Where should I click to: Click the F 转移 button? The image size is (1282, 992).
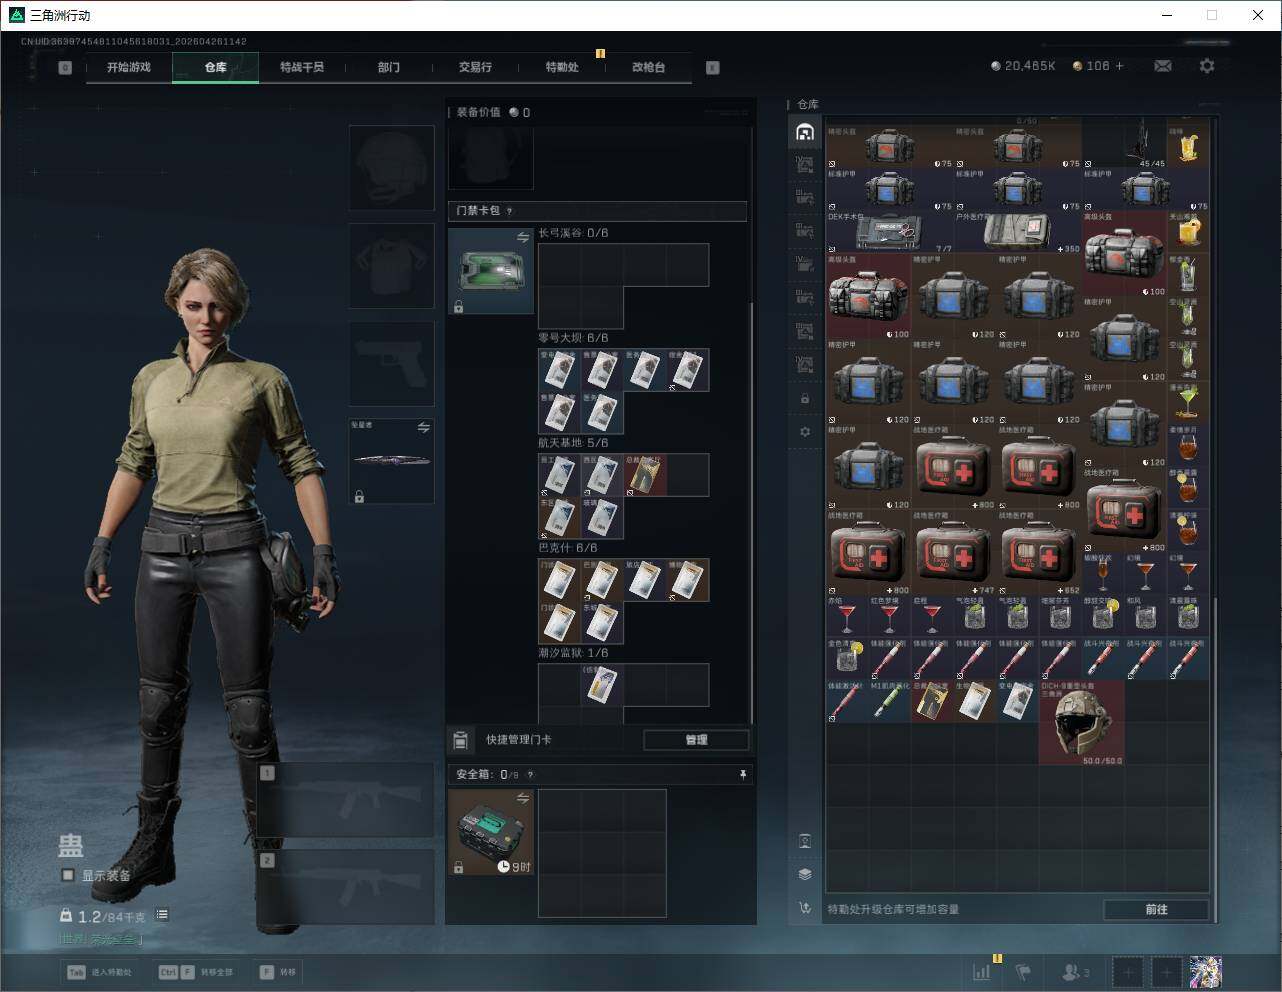tap(278, 972)
